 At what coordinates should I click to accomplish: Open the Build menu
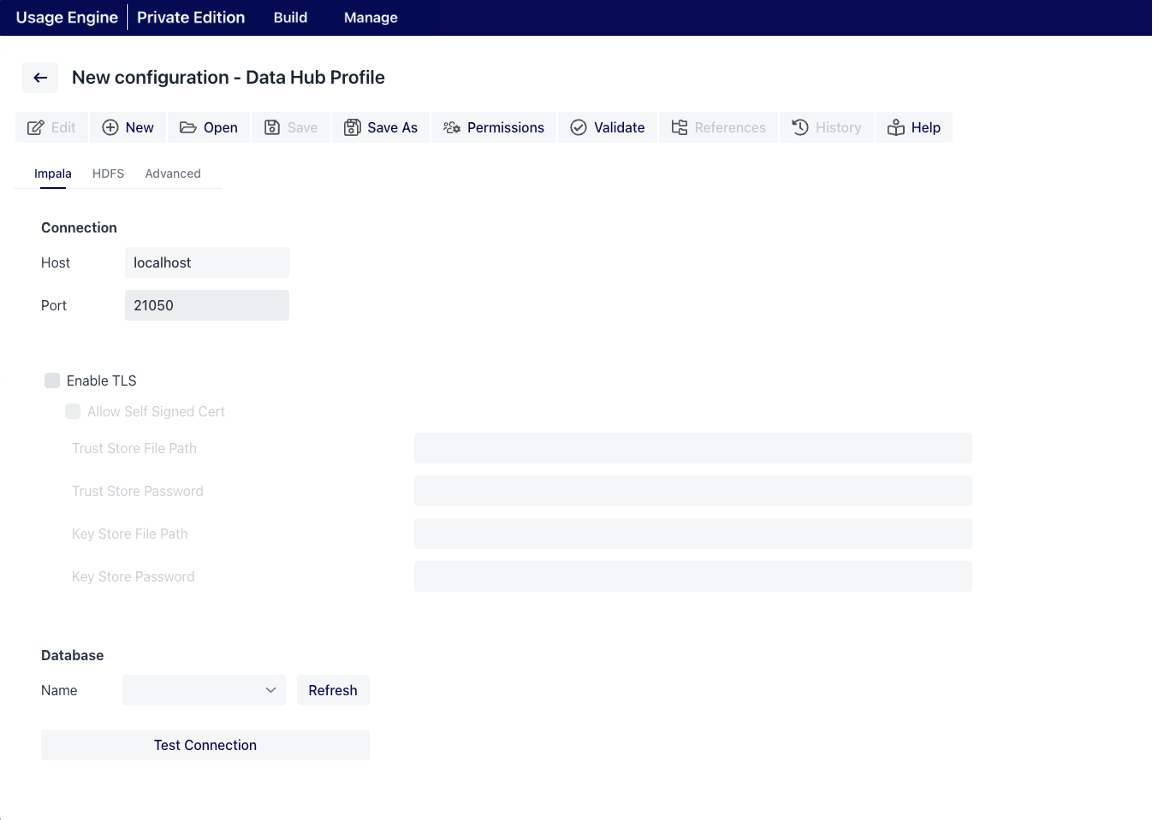click(x=290, y=18)
